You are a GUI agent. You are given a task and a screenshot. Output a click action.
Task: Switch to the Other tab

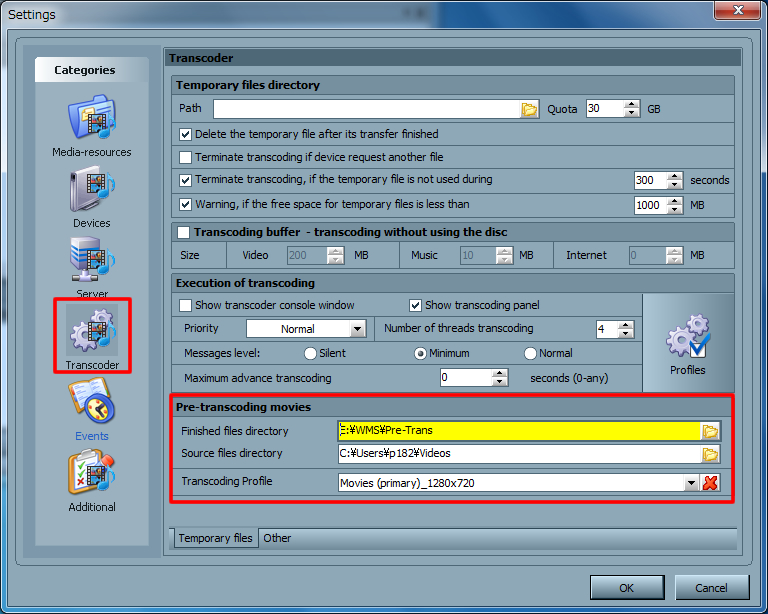277,538
